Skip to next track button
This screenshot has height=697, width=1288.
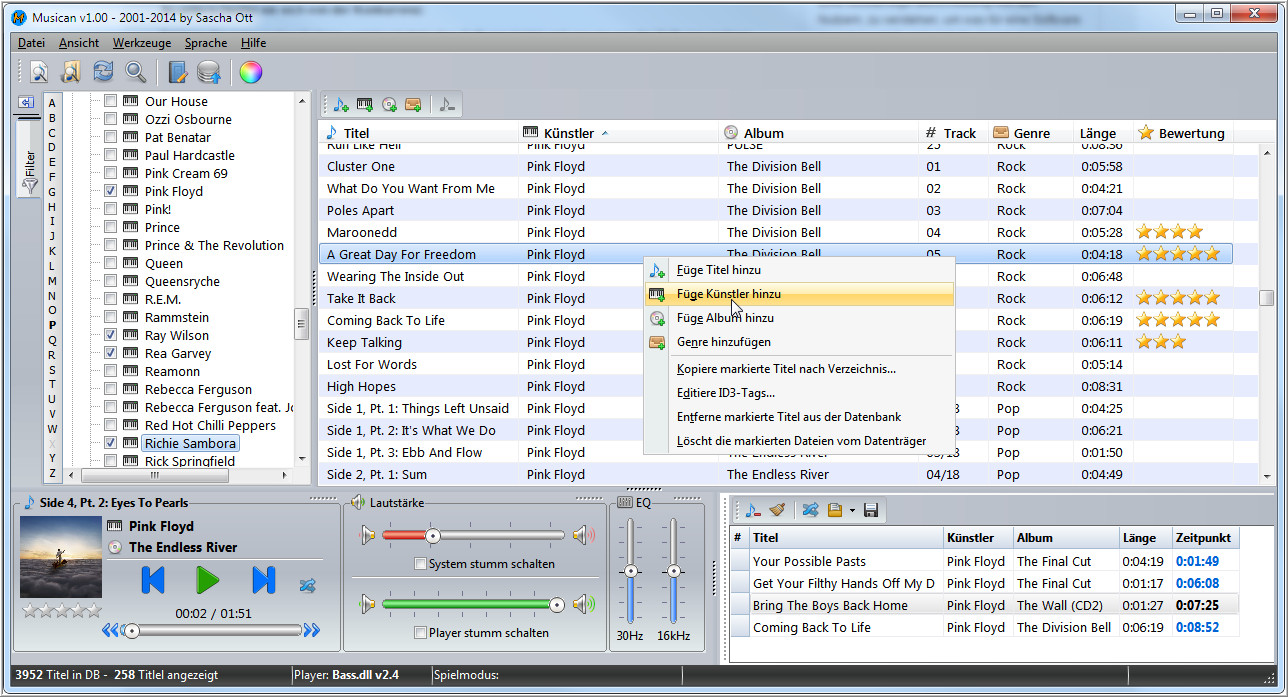(x=263, y=580)
